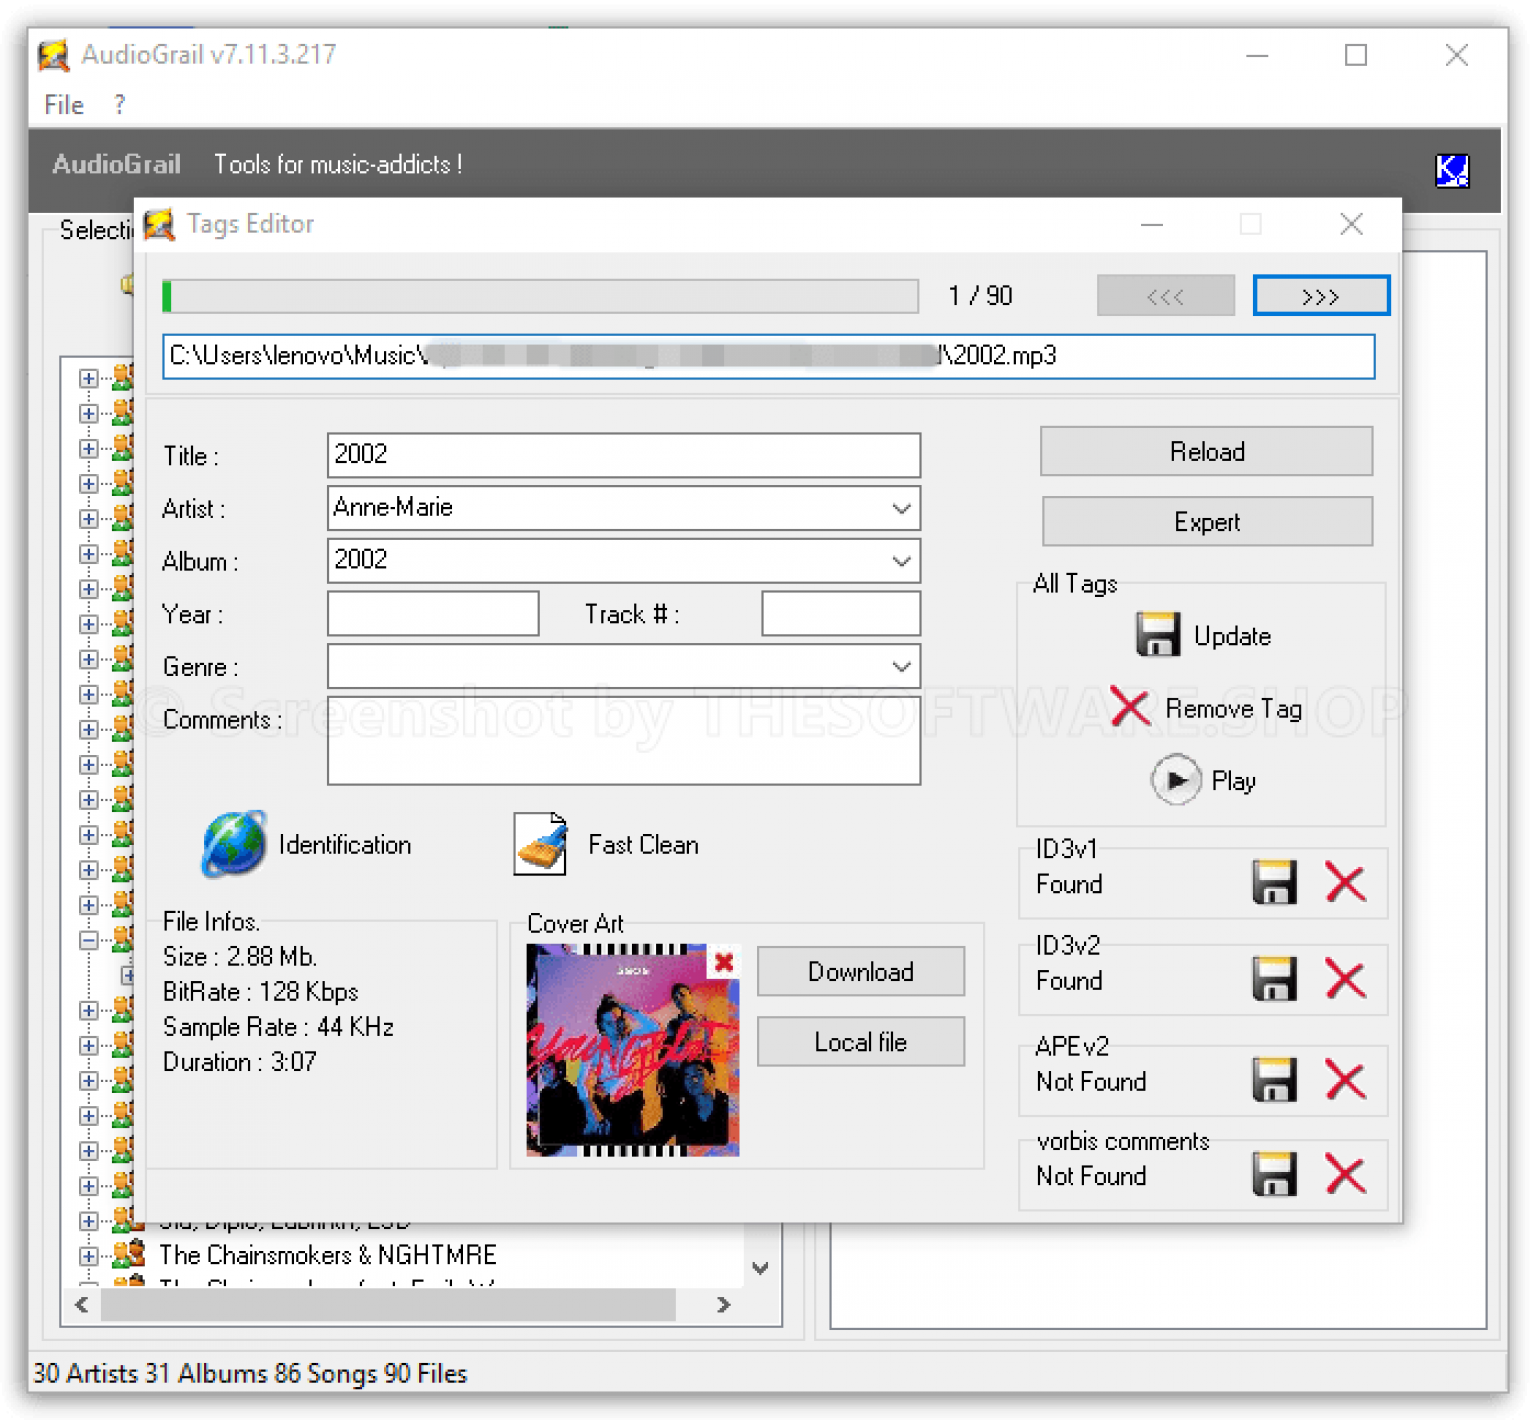Screen dimensions: 1536x1420
Task: Click The Chainsmokers & NGHTMRE artist icon
Action: coord(129,1253)
